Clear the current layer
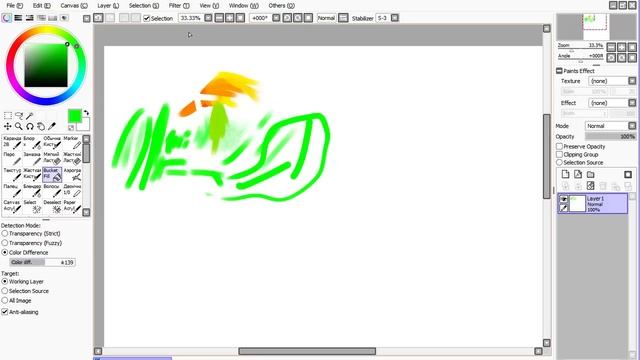The width and height of the screenshot is (640, 360). (x=591, y=186)
